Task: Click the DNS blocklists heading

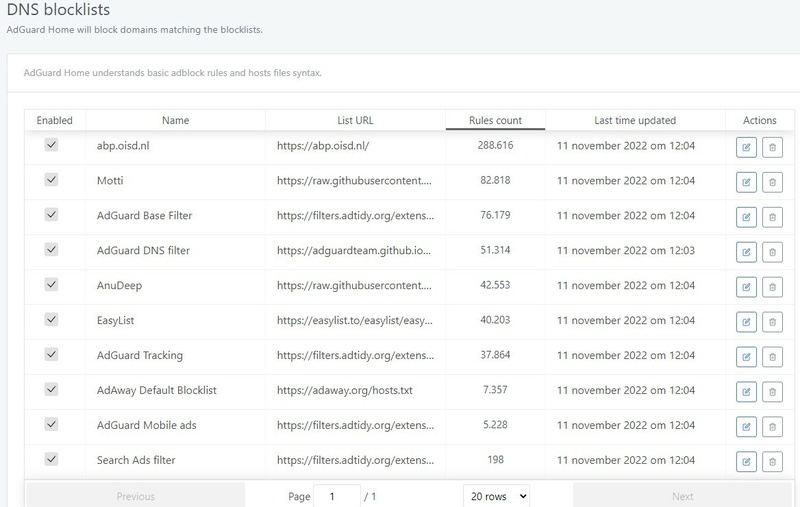Action: 58,9
